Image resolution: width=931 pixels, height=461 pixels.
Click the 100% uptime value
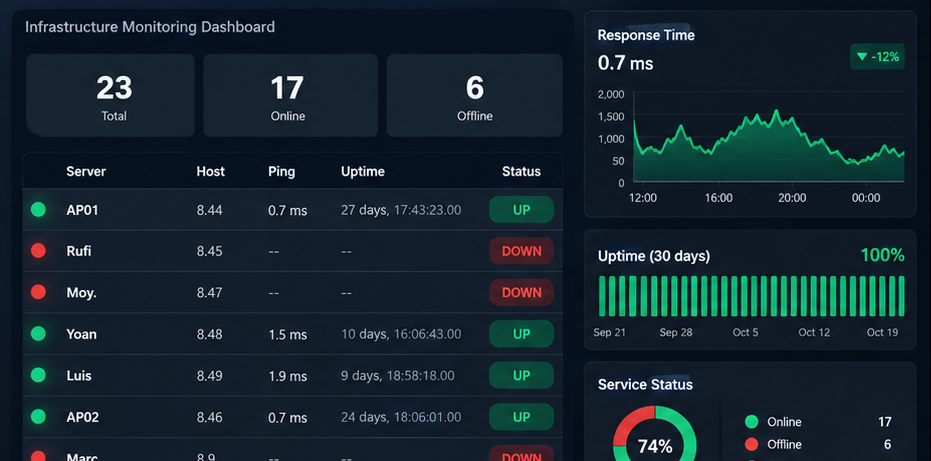(x=882, y=255)
